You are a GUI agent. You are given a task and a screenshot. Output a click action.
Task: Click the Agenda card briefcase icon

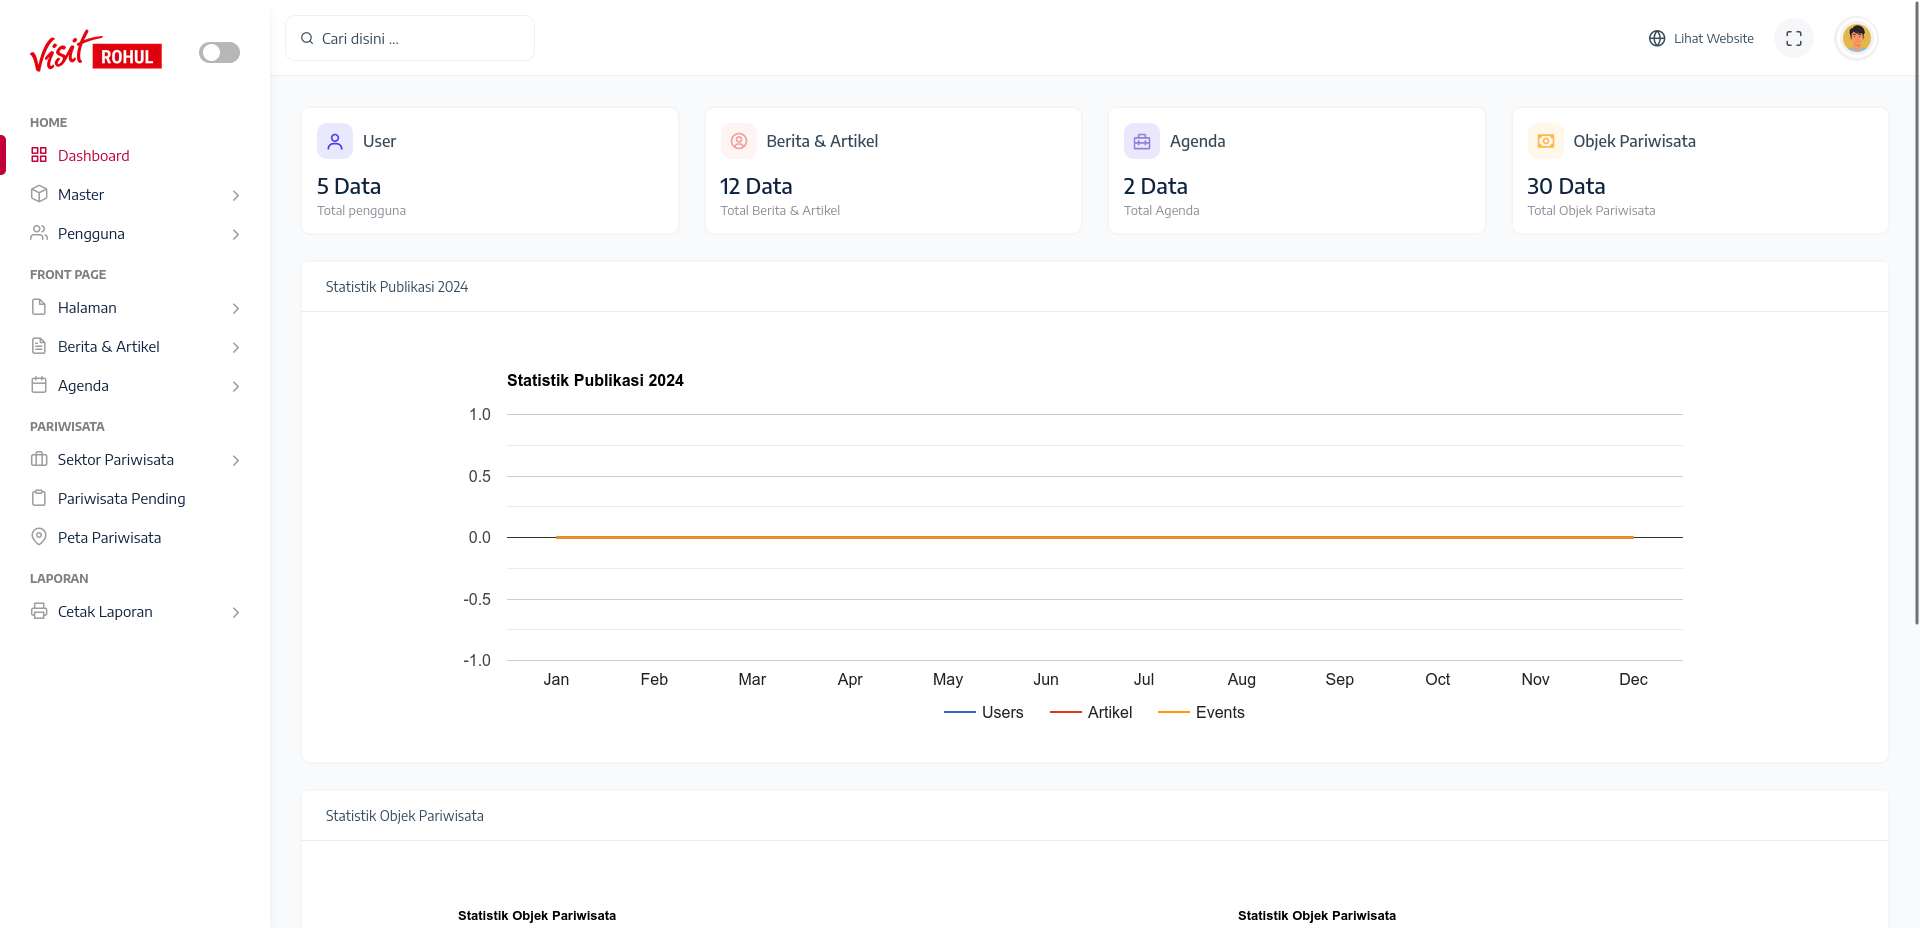(x=1142, y=141)
